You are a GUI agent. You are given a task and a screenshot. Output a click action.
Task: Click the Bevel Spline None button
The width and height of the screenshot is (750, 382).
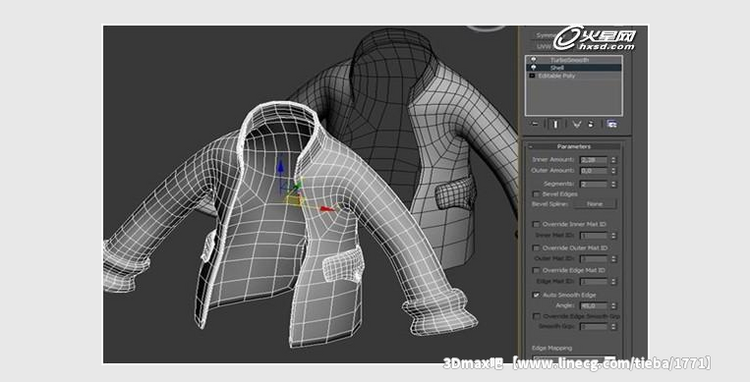[595, 204]
